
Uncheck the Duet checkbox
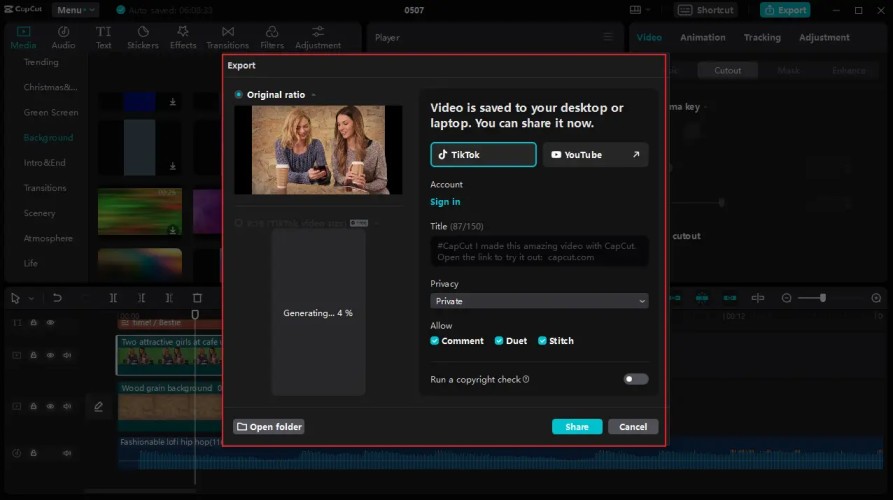(499, 341)
